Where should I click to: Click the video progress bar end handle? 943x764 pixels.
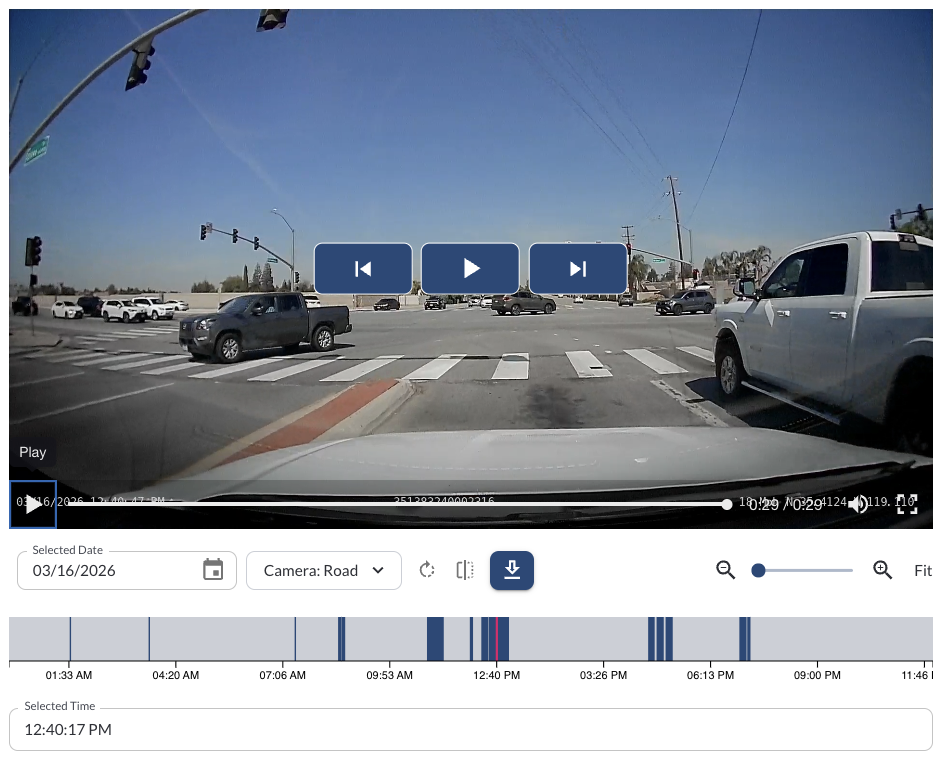tap(727, 505)
